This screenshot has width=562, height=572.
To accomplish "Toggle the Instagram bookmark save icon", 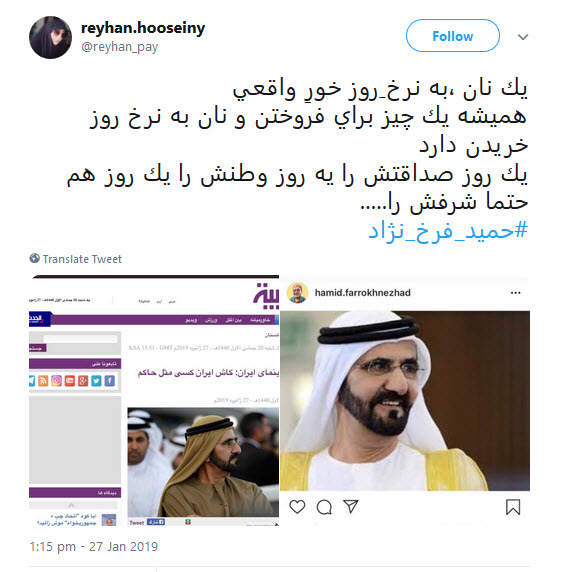I will pyautogui.click(x=513, y=507).
